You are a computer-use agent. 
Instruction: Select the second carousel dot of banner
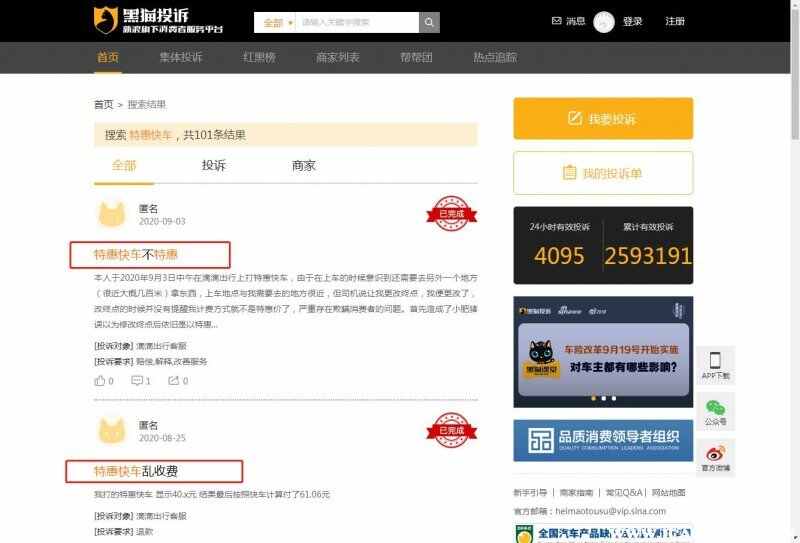604,399
